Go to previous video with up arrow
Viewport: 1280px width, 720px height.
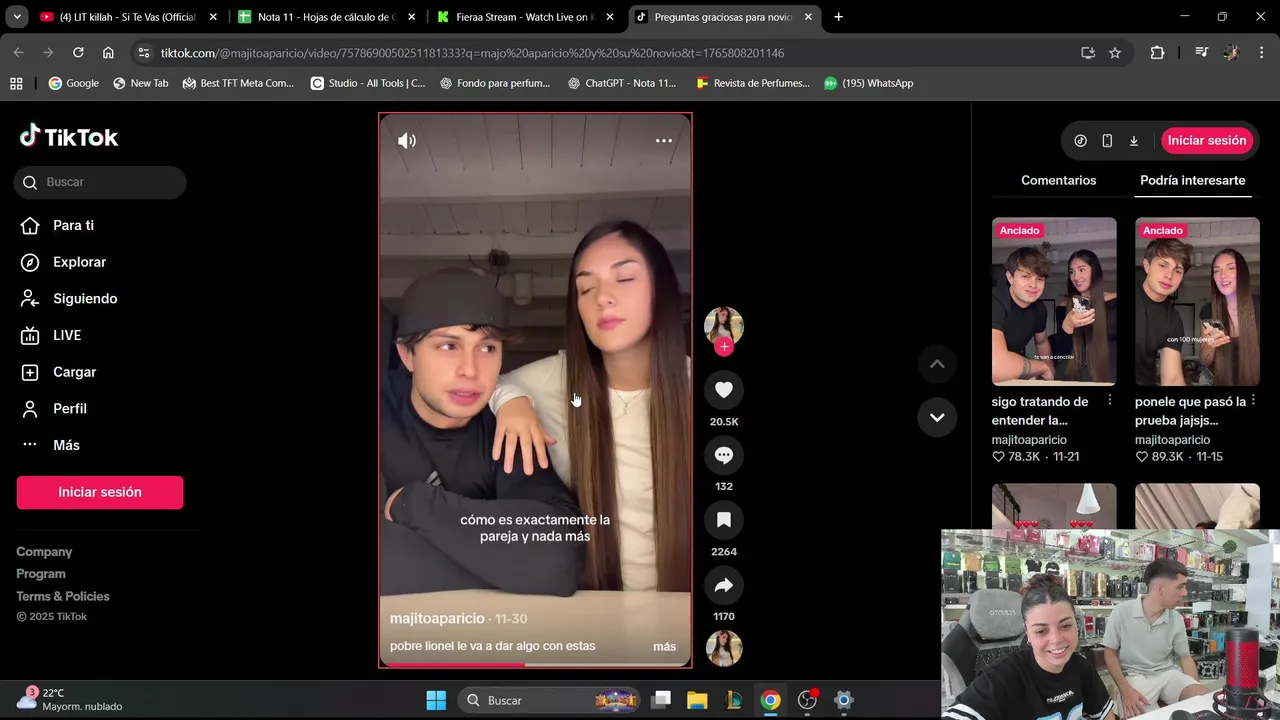[937, 364]
